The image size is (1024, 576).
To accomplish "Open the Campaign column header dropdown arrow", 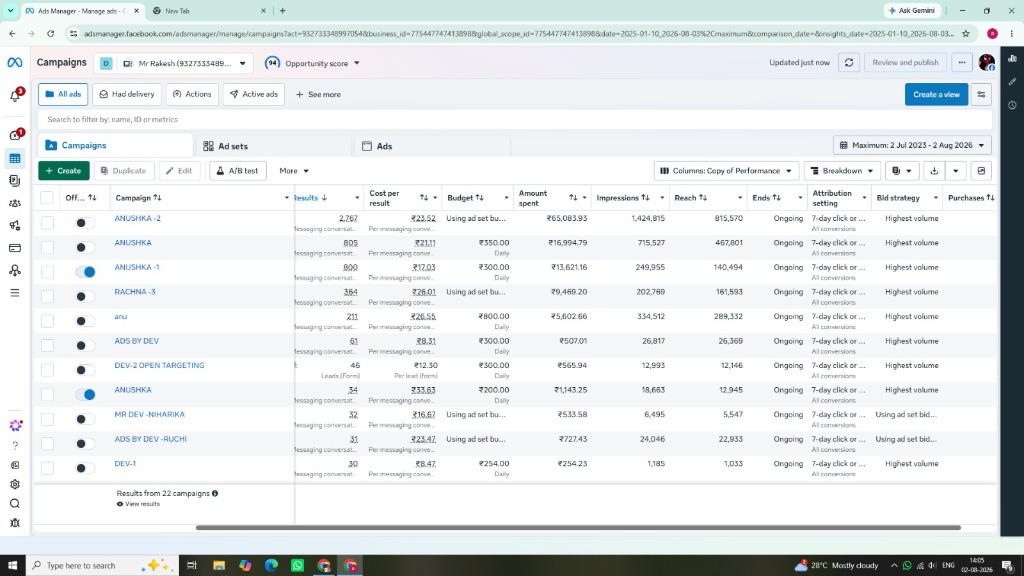I will click(x=286, y=198).
